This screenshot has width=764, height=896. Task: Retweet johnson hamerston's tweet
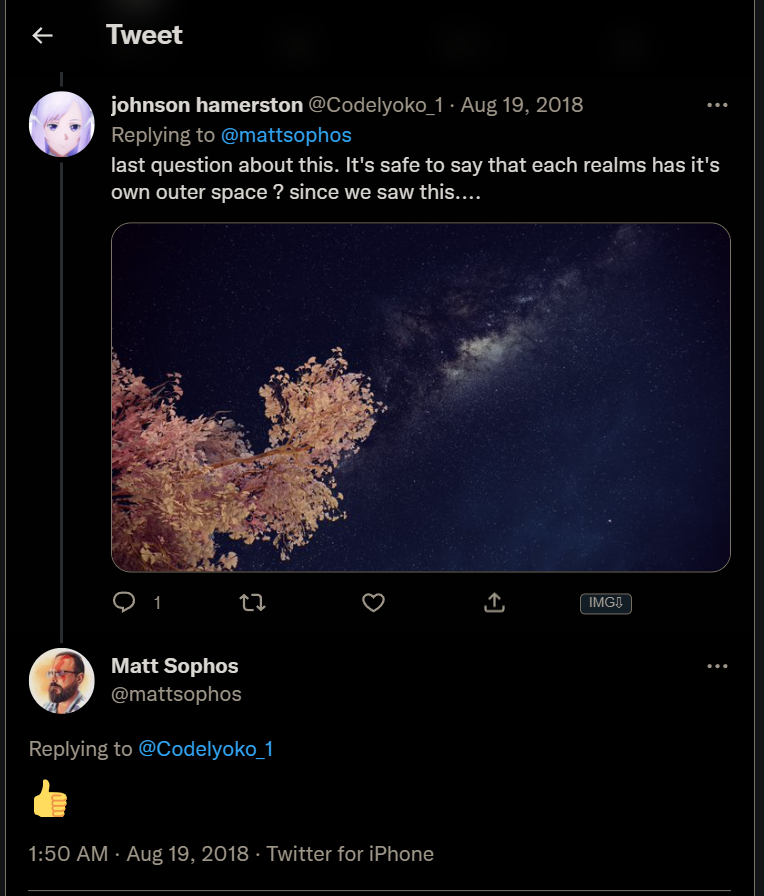(252, 602)
